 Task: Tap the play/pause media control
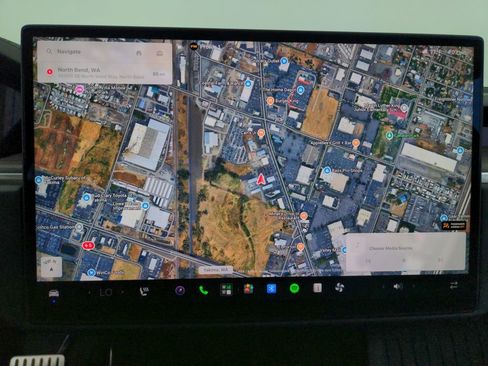click(404, 260)
